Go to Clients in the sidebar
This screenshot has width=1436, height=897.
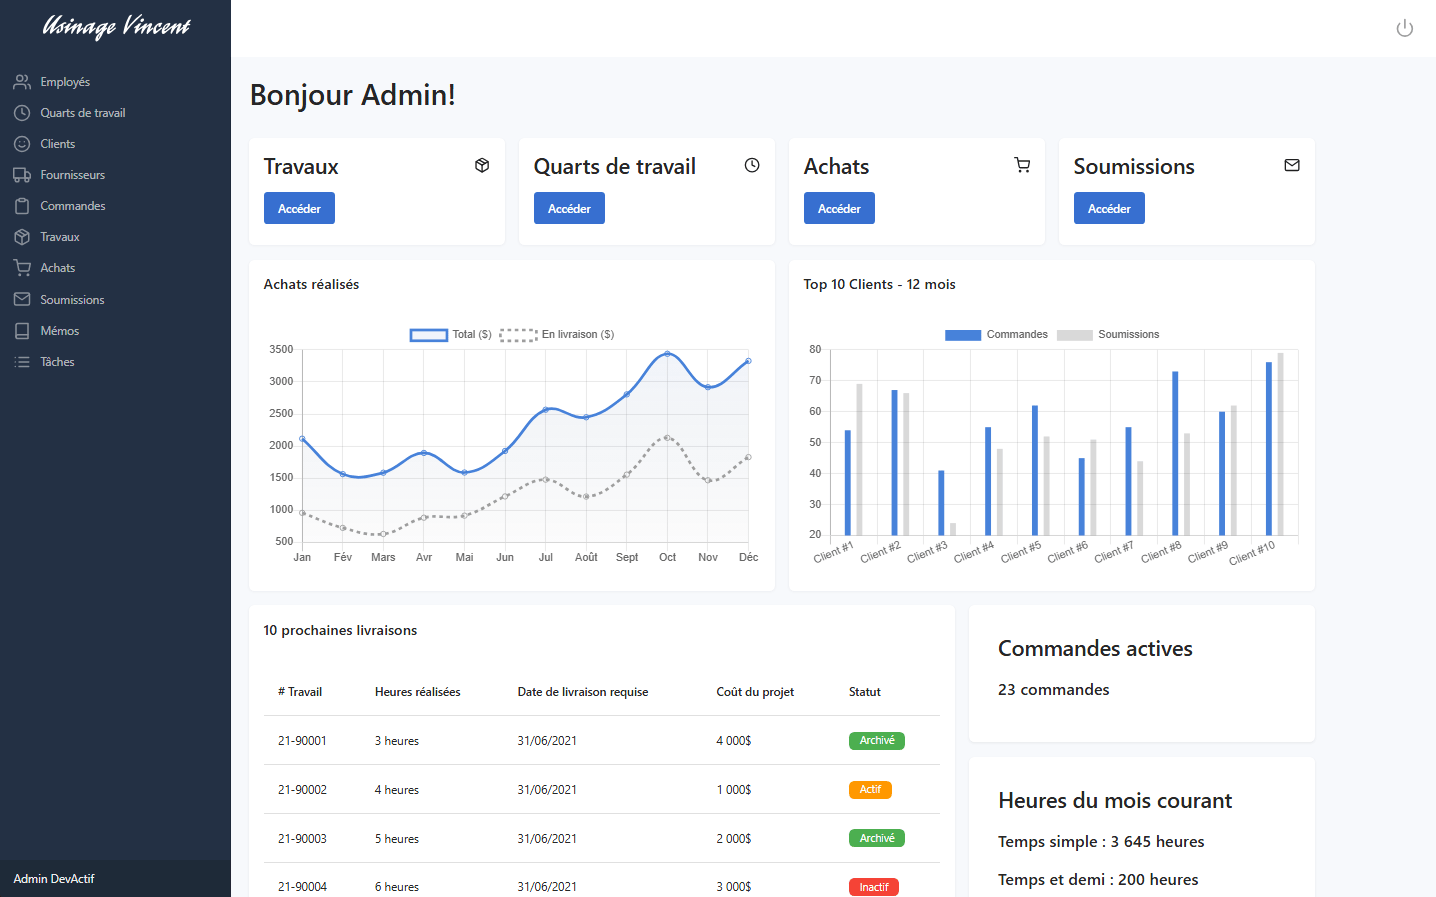click(58, 144)
